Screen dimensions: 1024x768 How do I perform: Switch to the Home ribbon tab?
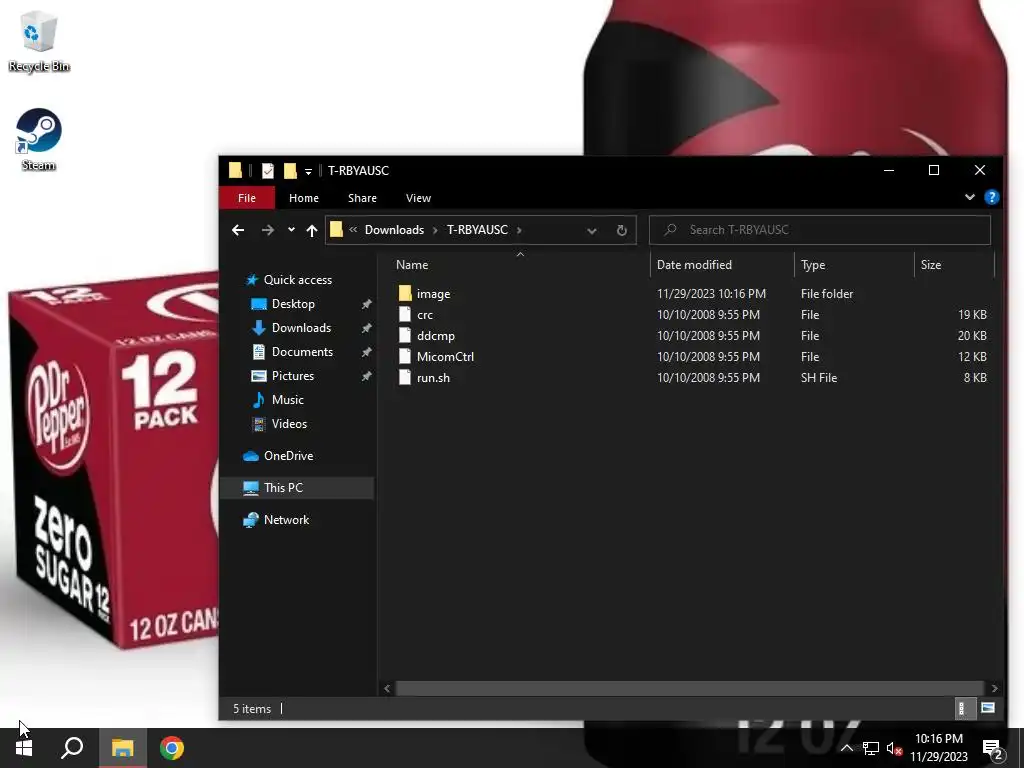pyautogui.click(x=304, y=198)
